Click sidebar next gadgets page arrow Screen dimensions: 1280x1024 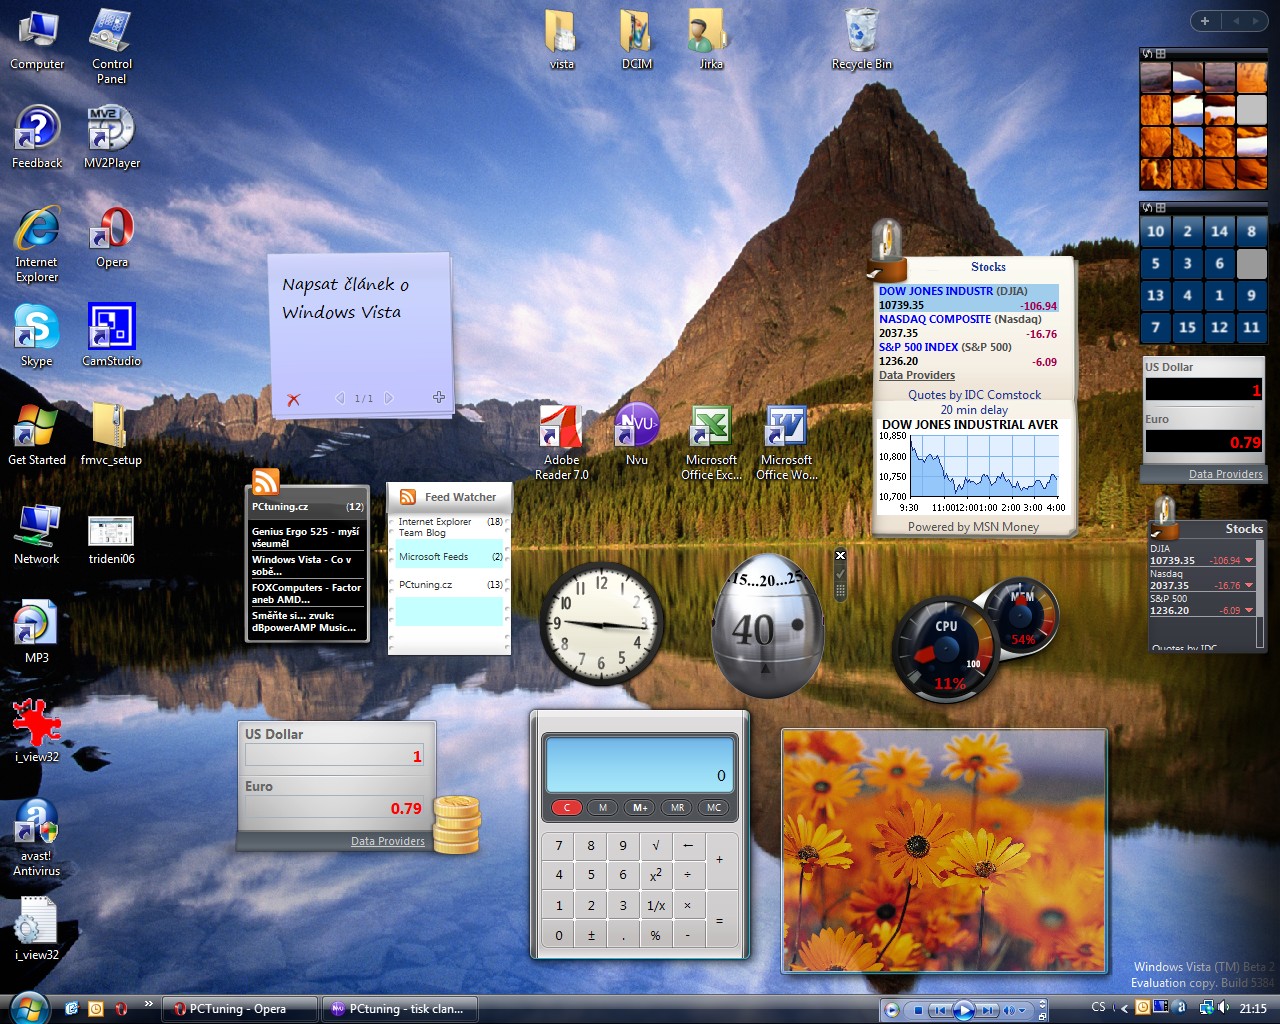tap(1255, 21)
